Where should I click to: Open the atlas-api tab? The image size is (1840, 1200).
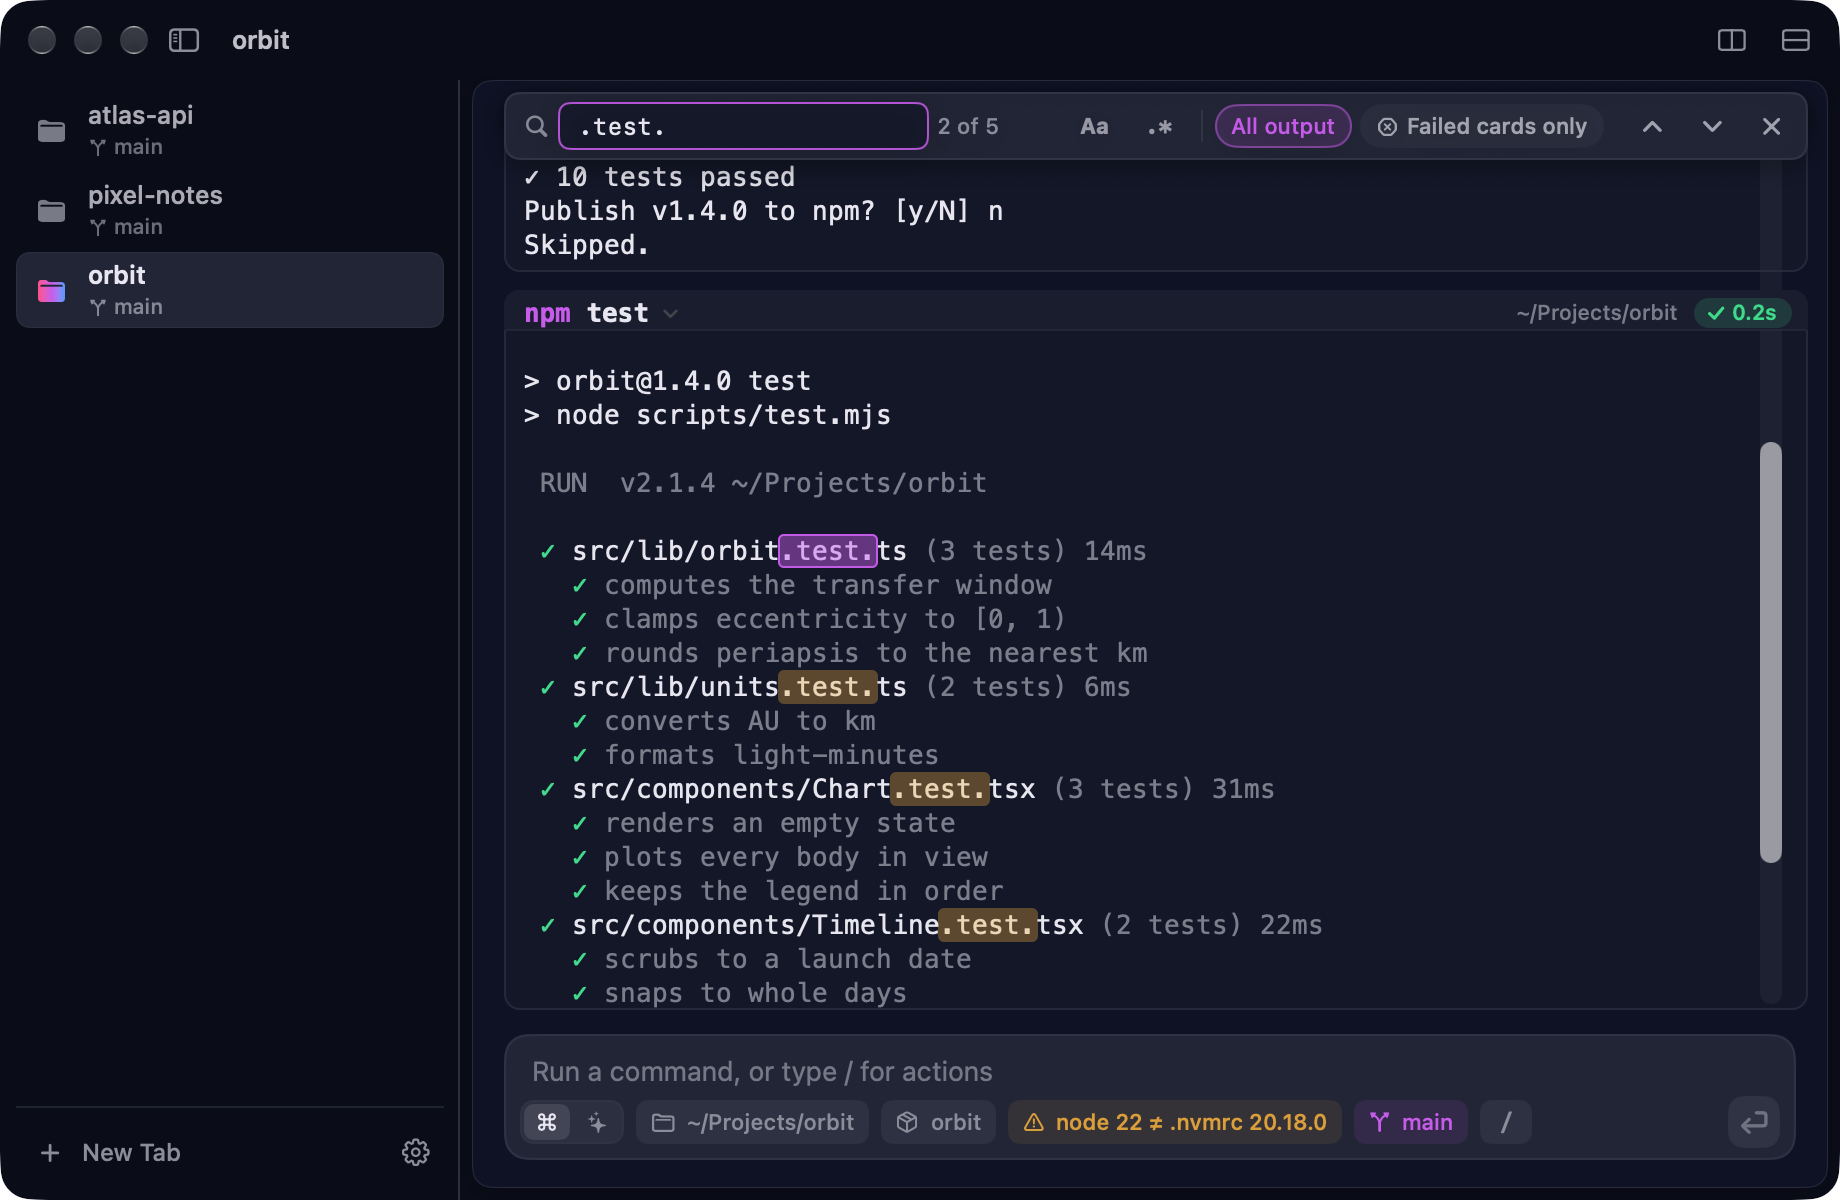click(x=230, y=130)
